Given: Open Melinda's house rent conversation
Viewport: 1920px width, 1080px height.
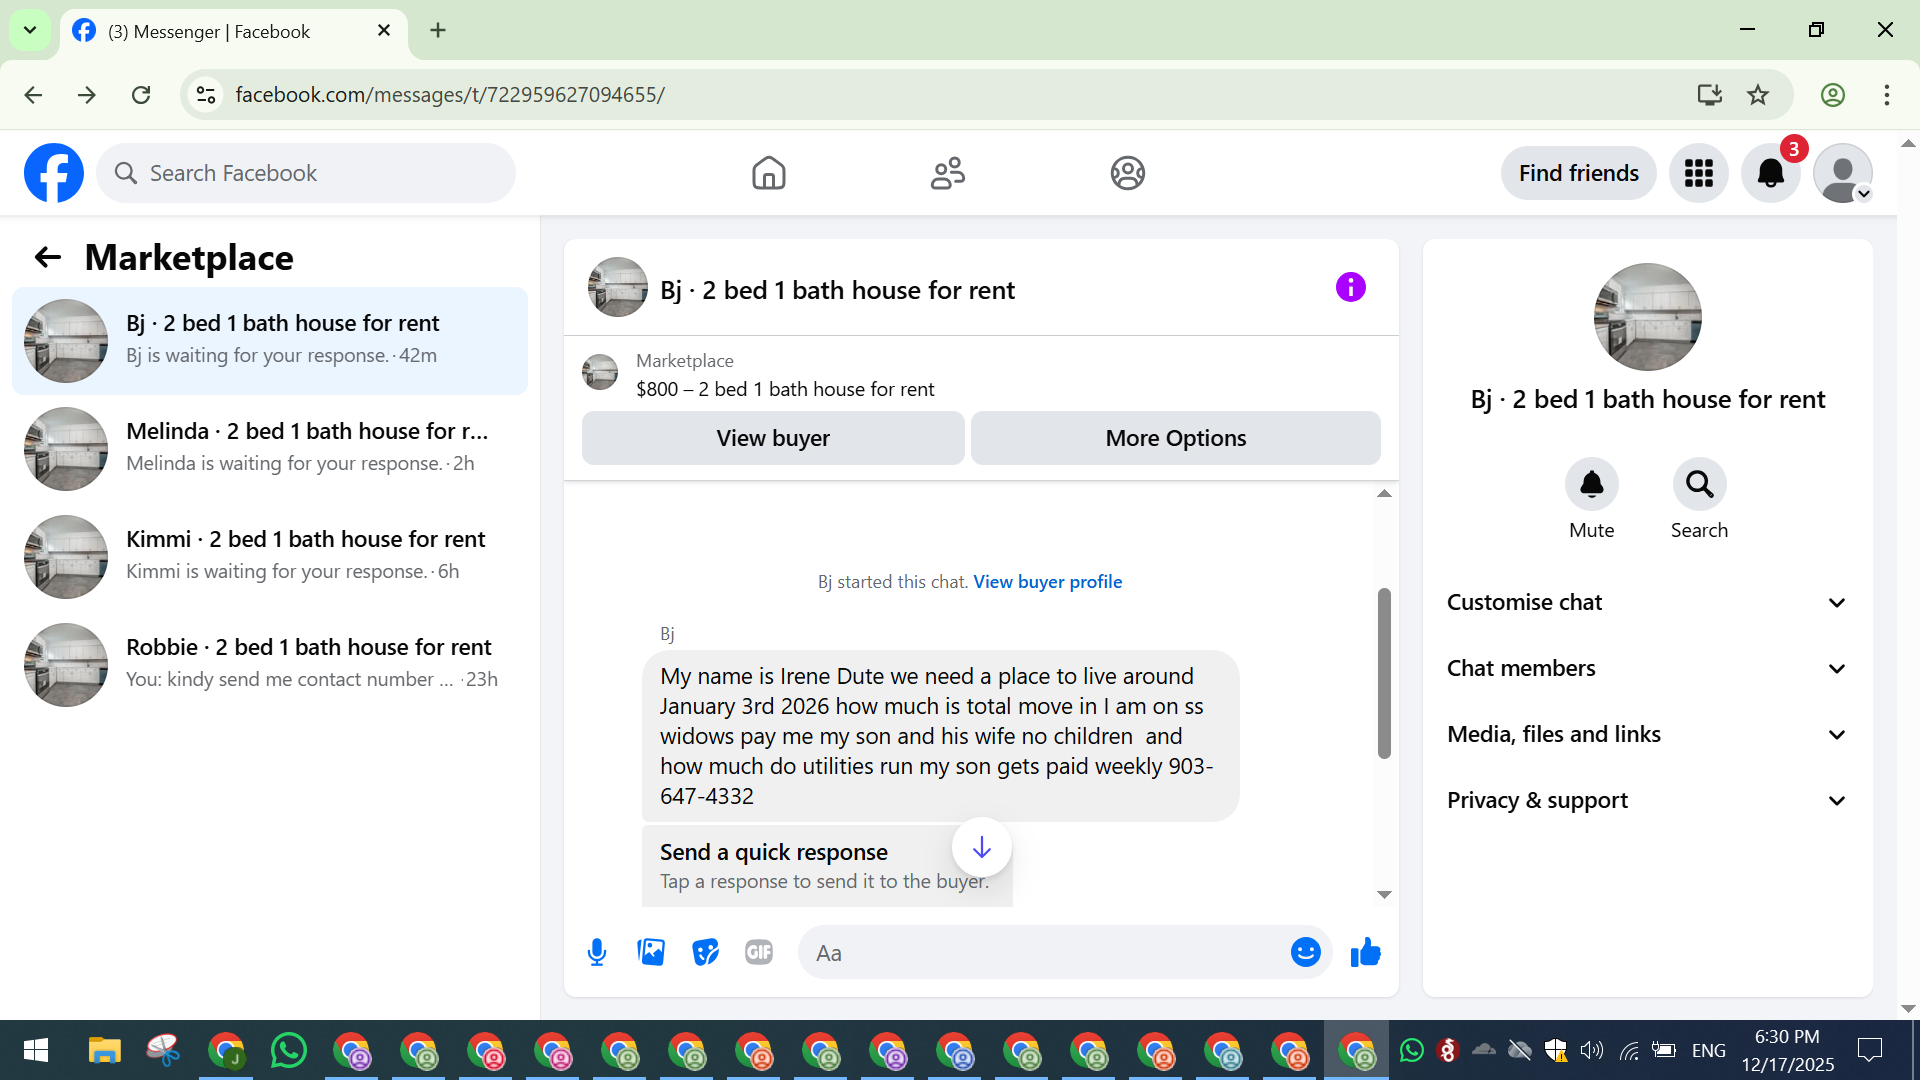Looking at the screenshot, I should (x=270, y=448).
